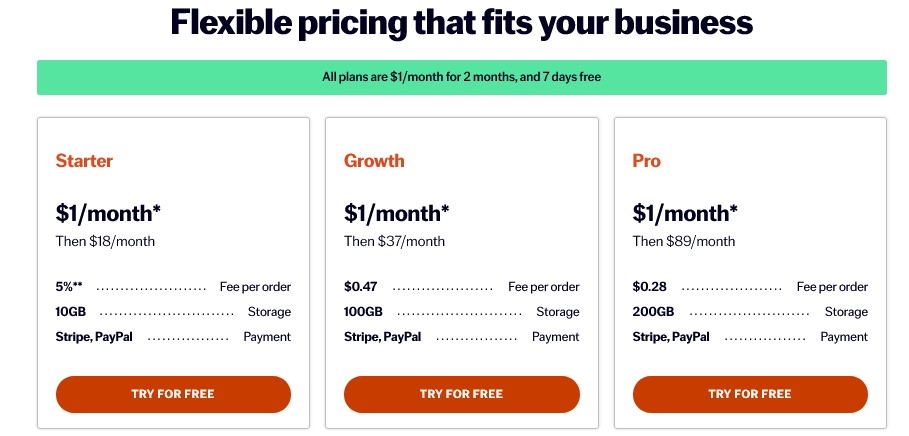Image resolution: width=909 pixels, height=436 pixels.
Task: Click the Starter plan title
Action: [84, 161]
